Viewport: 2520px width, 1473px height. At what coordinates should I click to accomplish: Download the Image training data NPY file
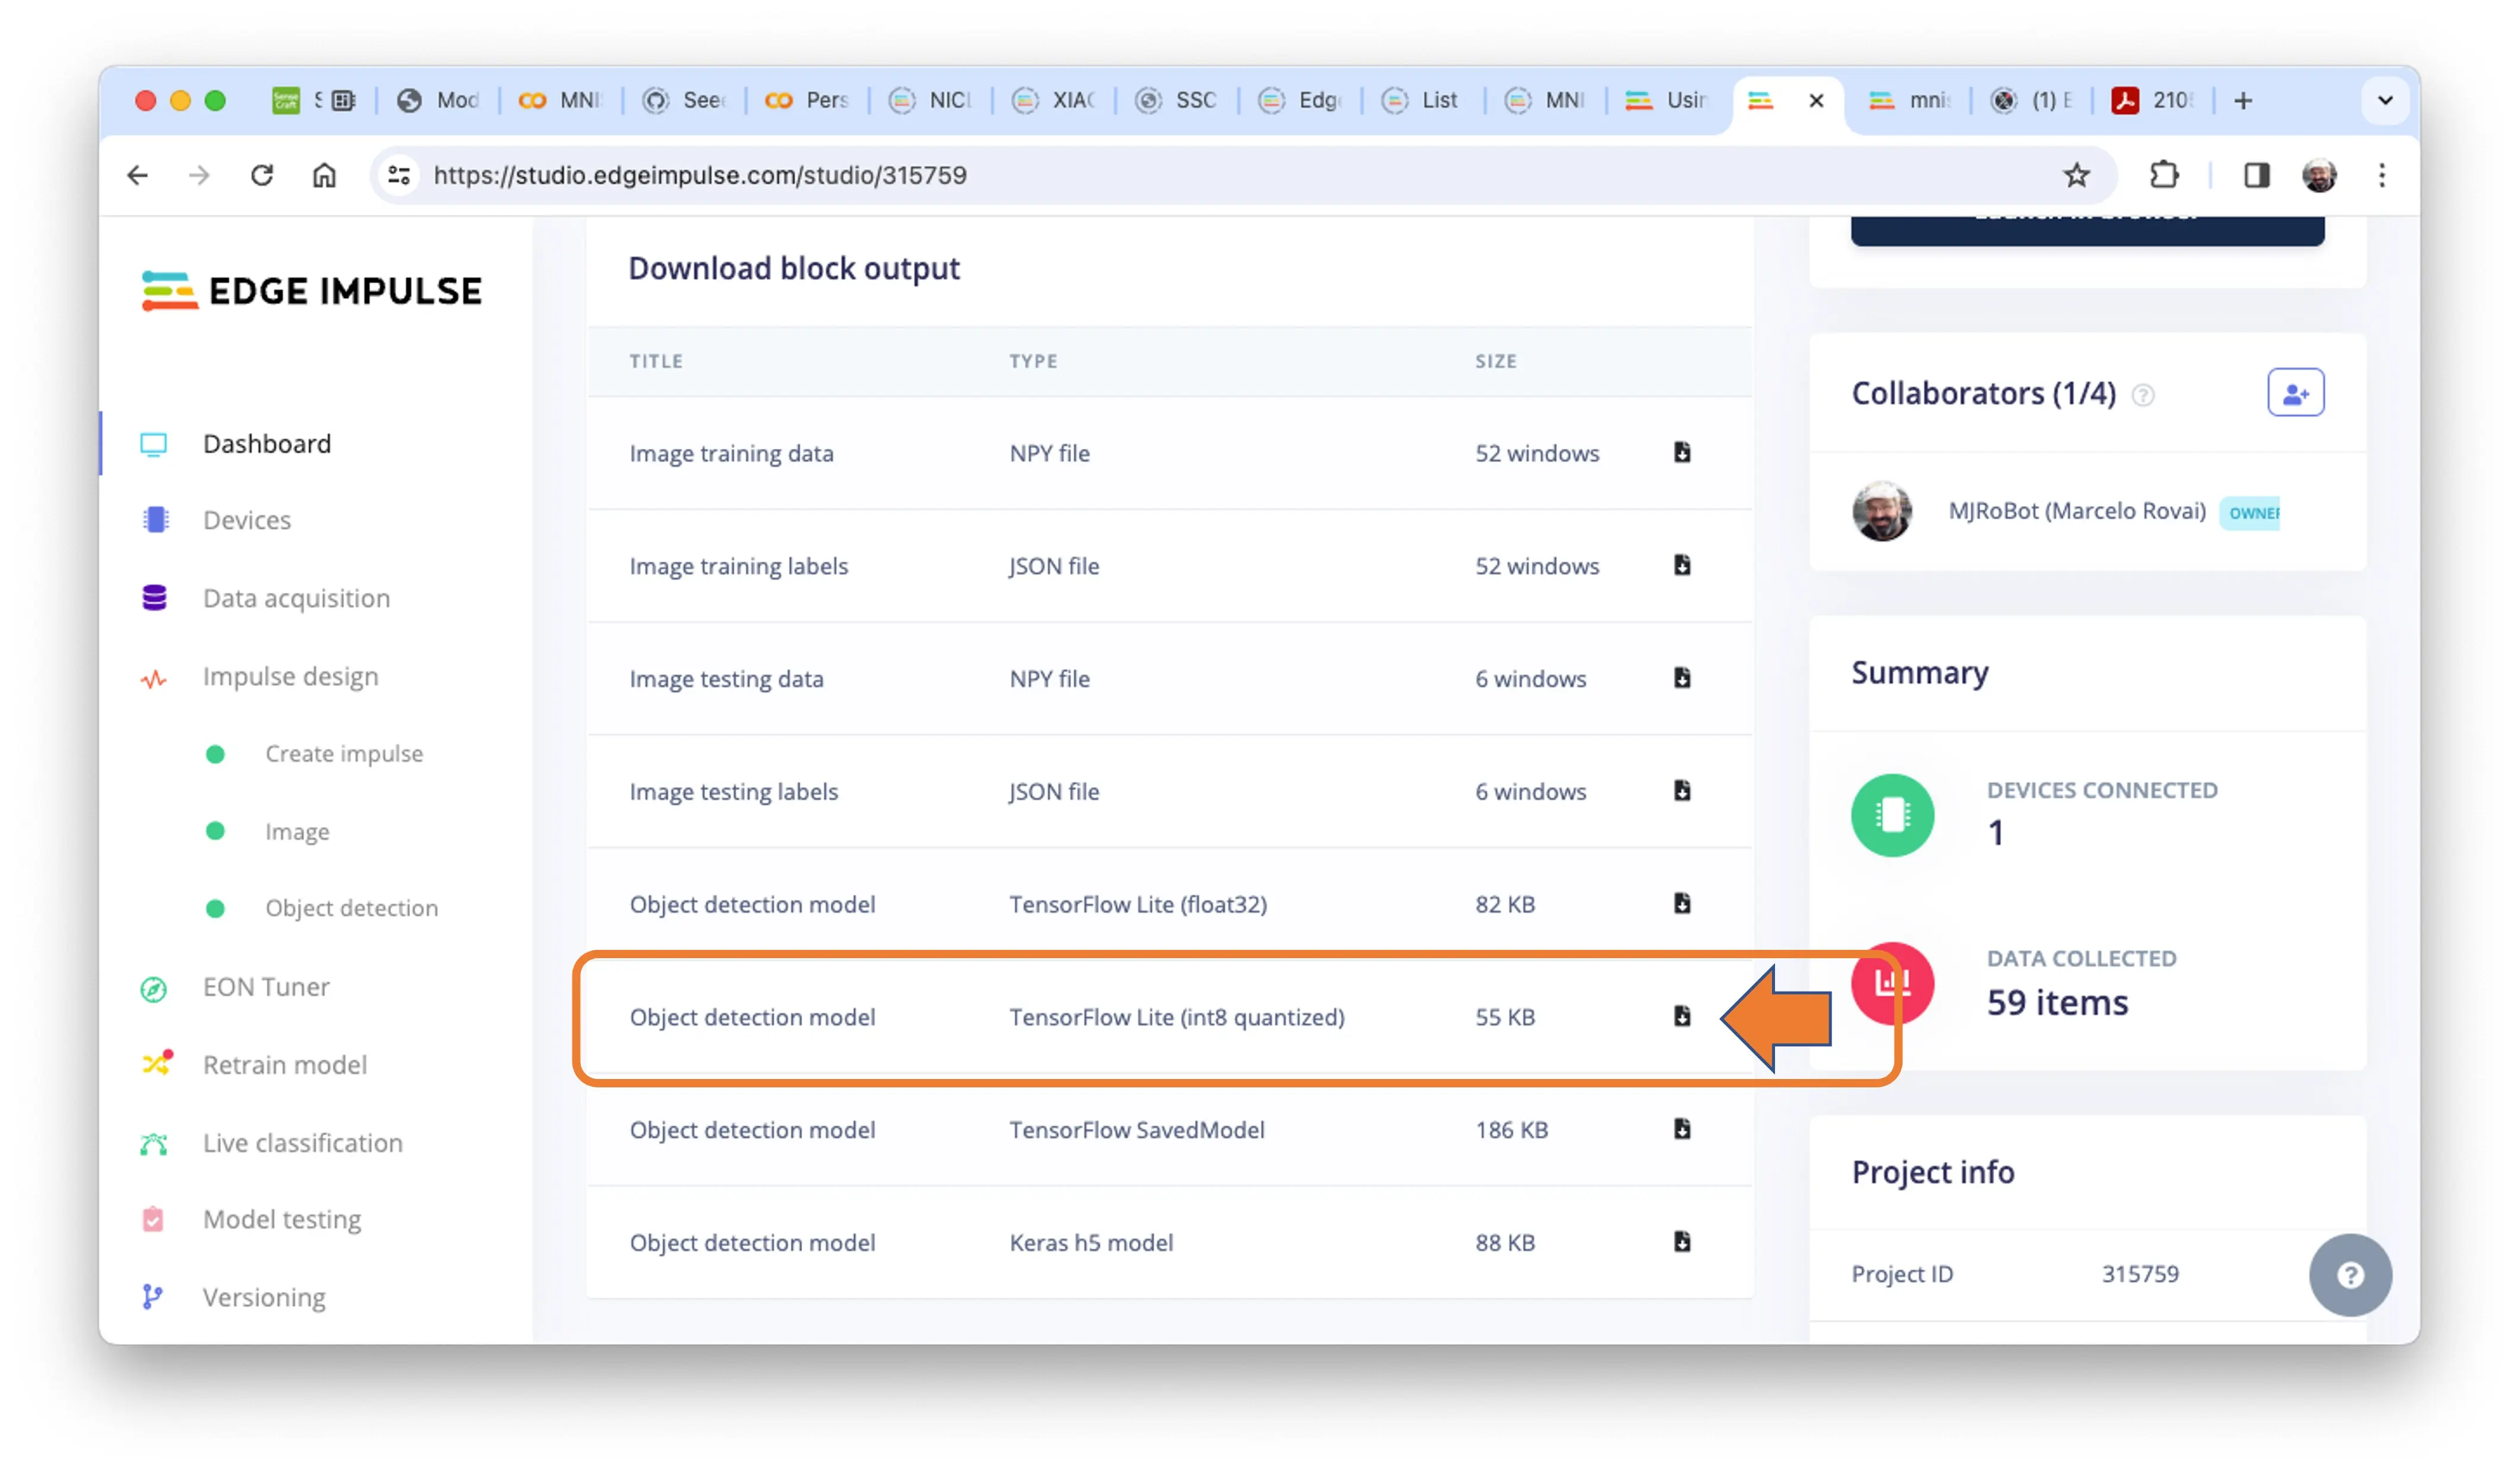click(x=1682, y=452)
